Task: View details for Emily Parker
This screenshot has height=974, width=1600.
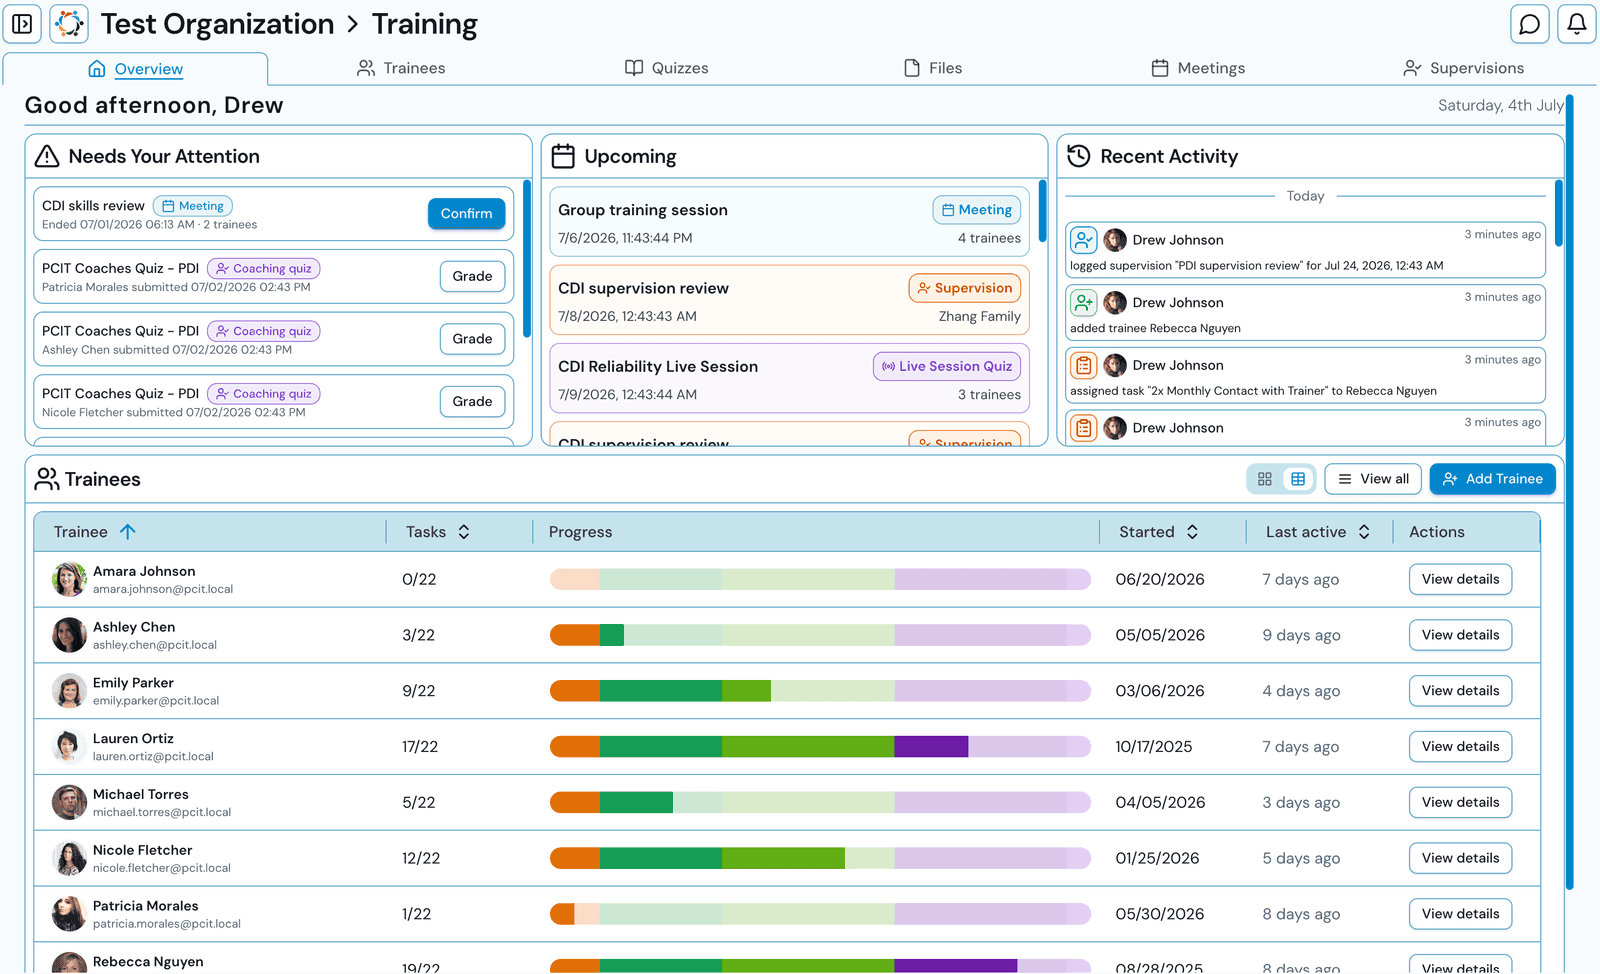Action: tap(1460, 691)
